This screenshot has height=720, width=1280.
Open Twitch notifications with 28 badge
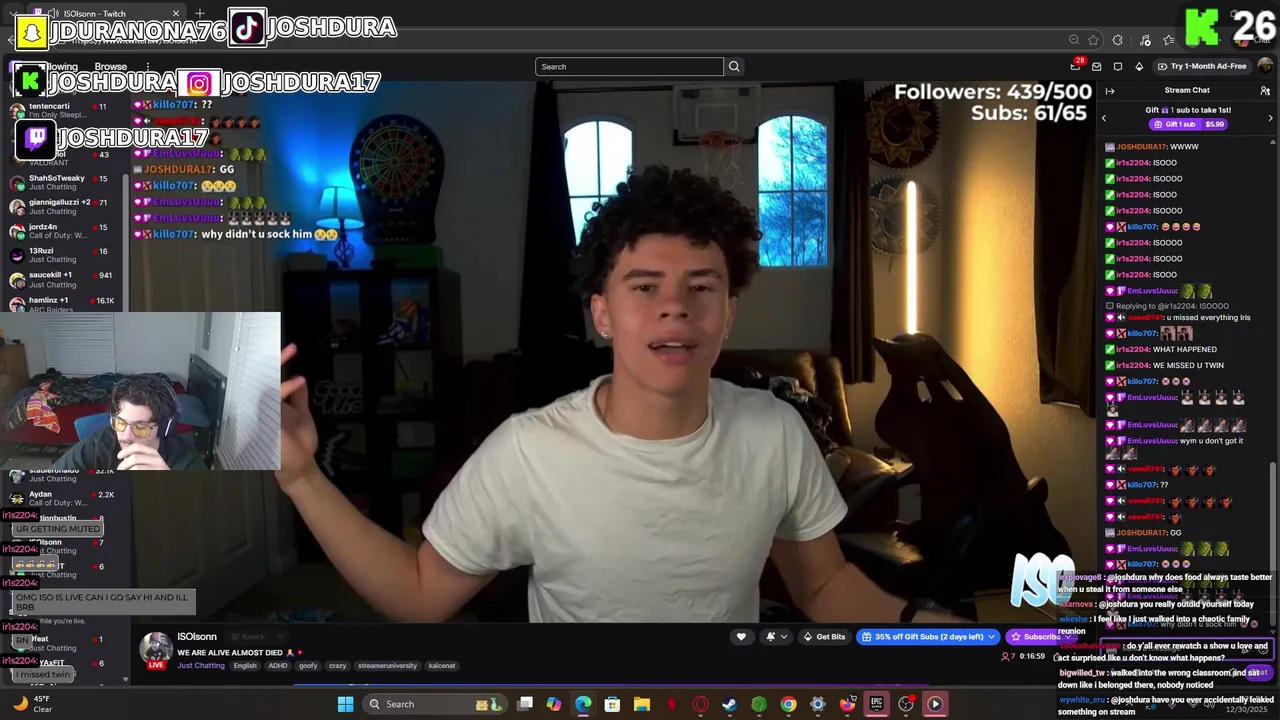(1076, 66)
